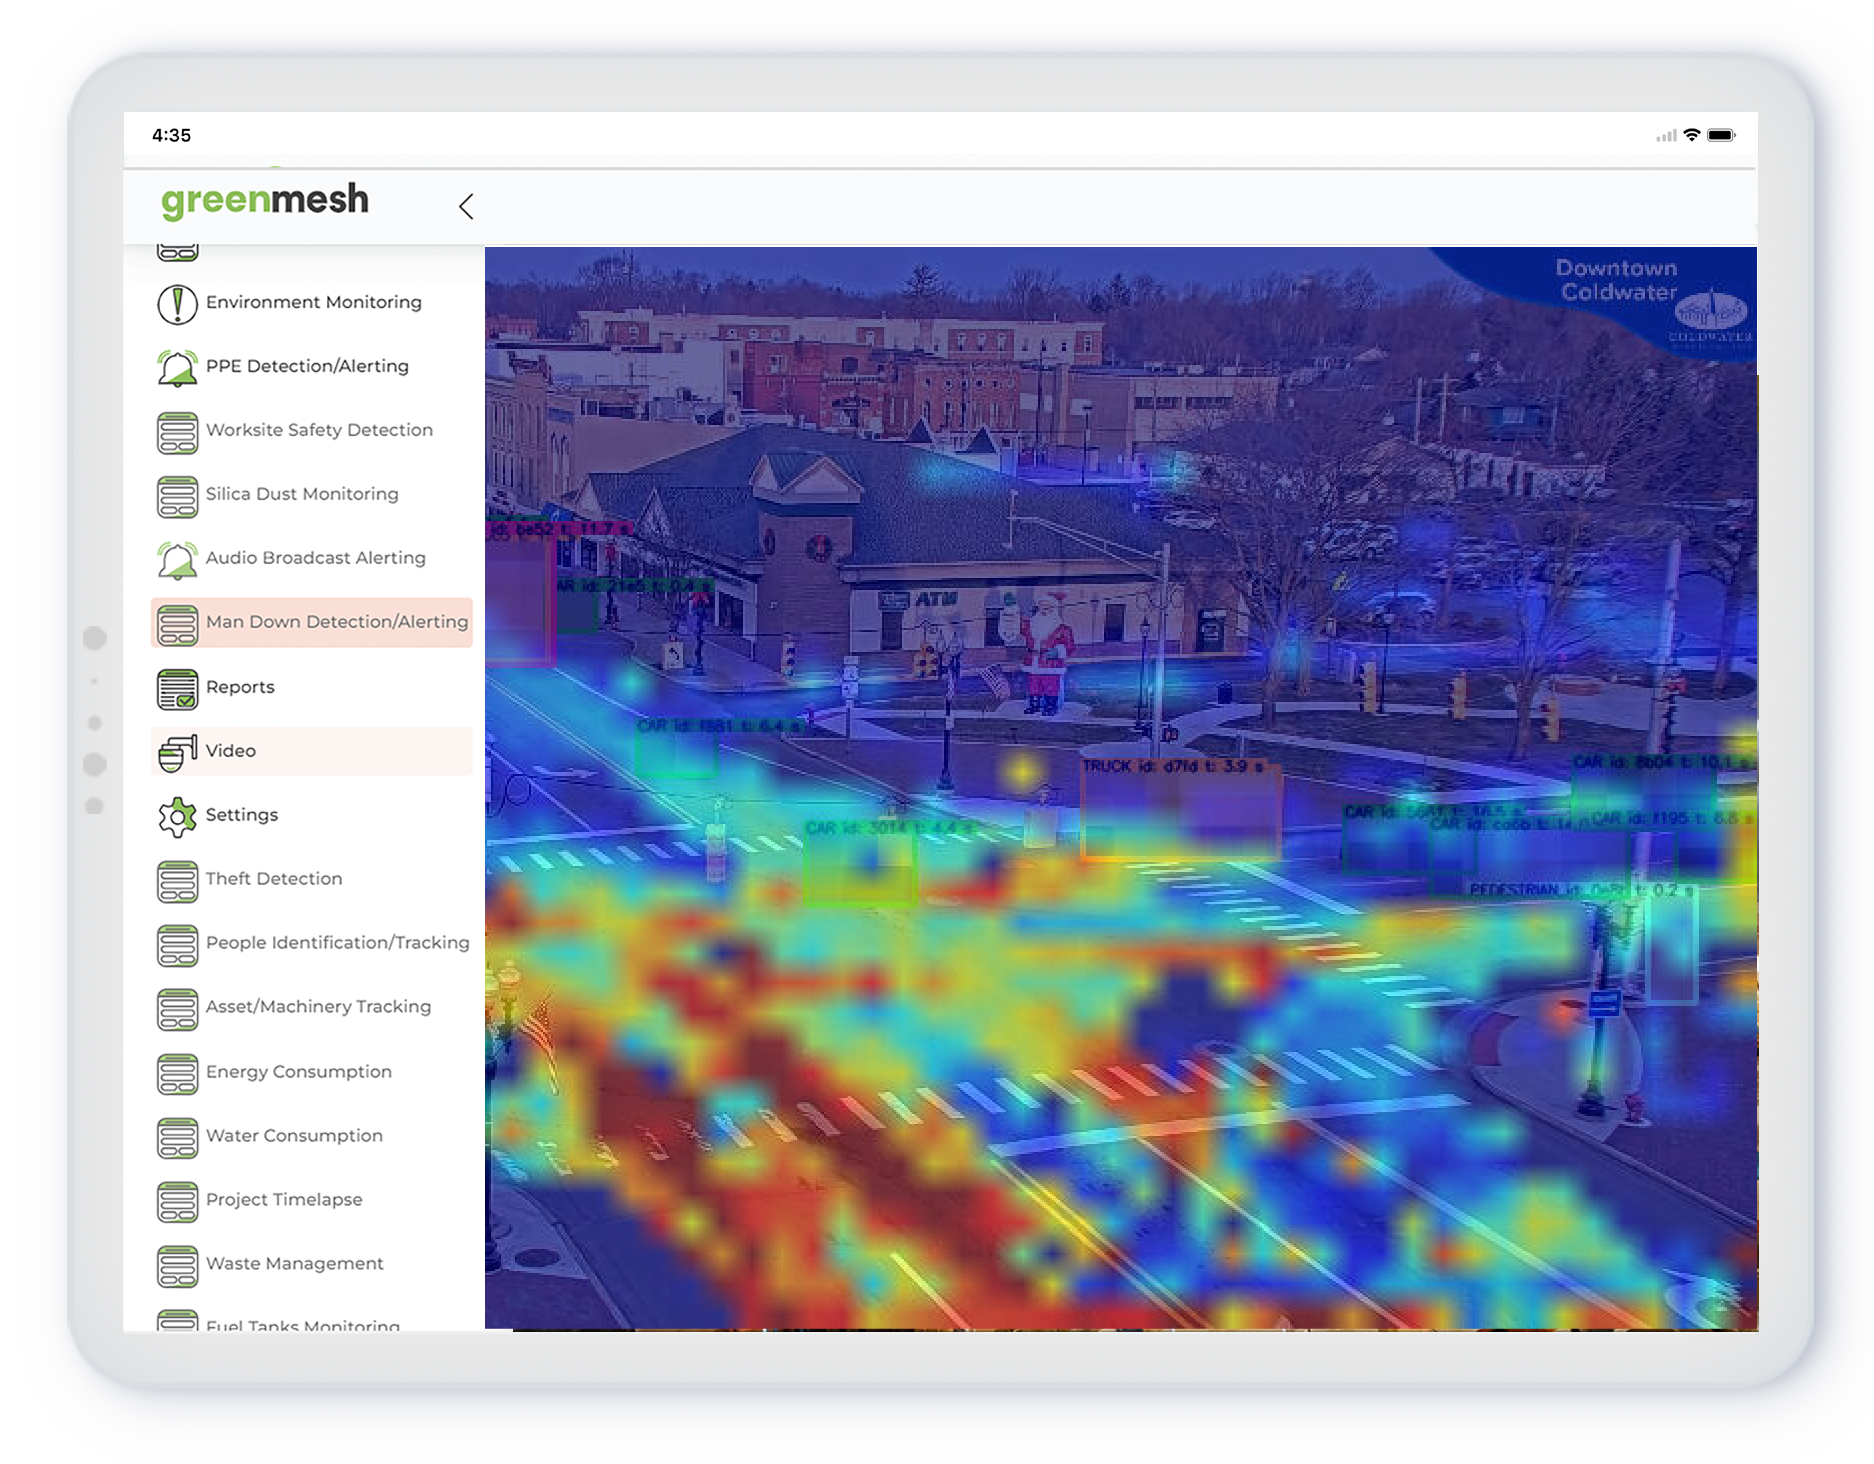Image resolution: width=1874 pixels, height=1464 pixels.
Task: Click the PPE Detection/Alerting bell icon
Action: pyautogui.click(x=177, y=367)
